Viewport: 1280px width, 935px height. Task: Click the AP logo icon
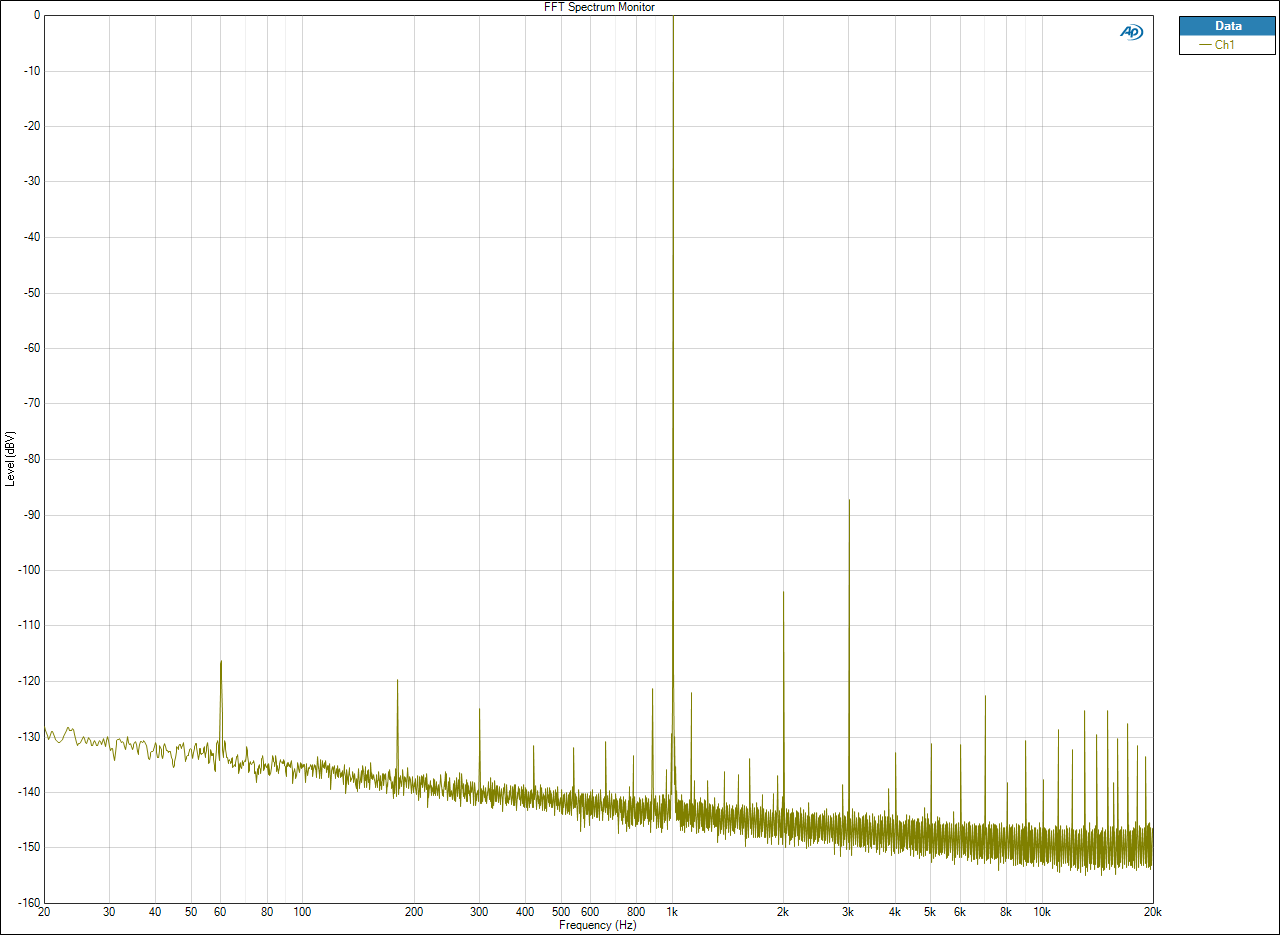pos(1131,32)
